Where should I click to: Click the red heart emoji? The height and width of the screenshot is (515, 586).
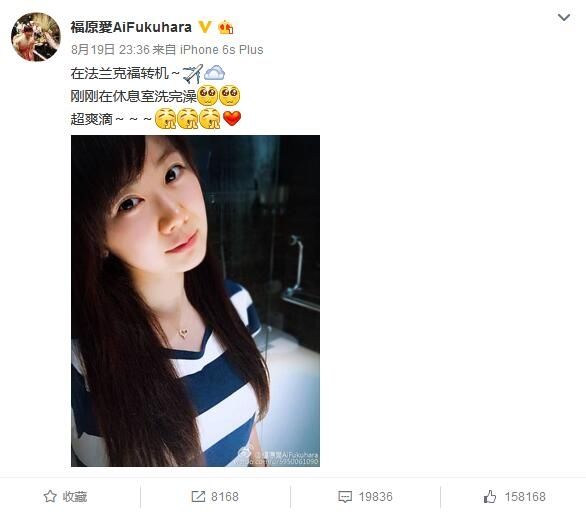(x=232, y=118)
